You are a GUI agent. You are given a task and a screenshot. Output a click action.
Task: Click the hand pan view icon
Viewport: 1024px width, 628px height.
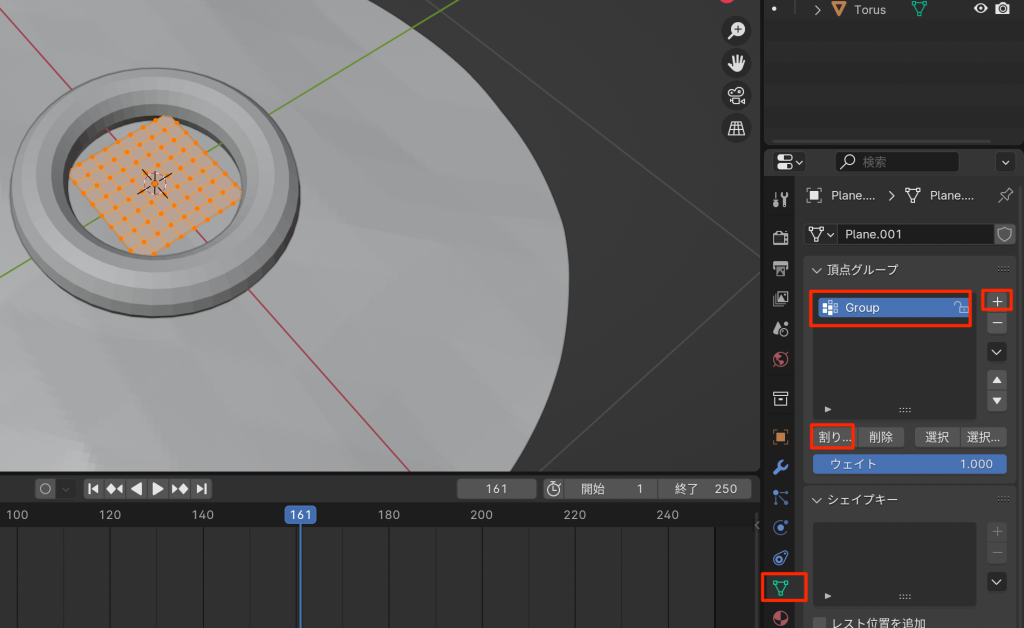point(736,63)
